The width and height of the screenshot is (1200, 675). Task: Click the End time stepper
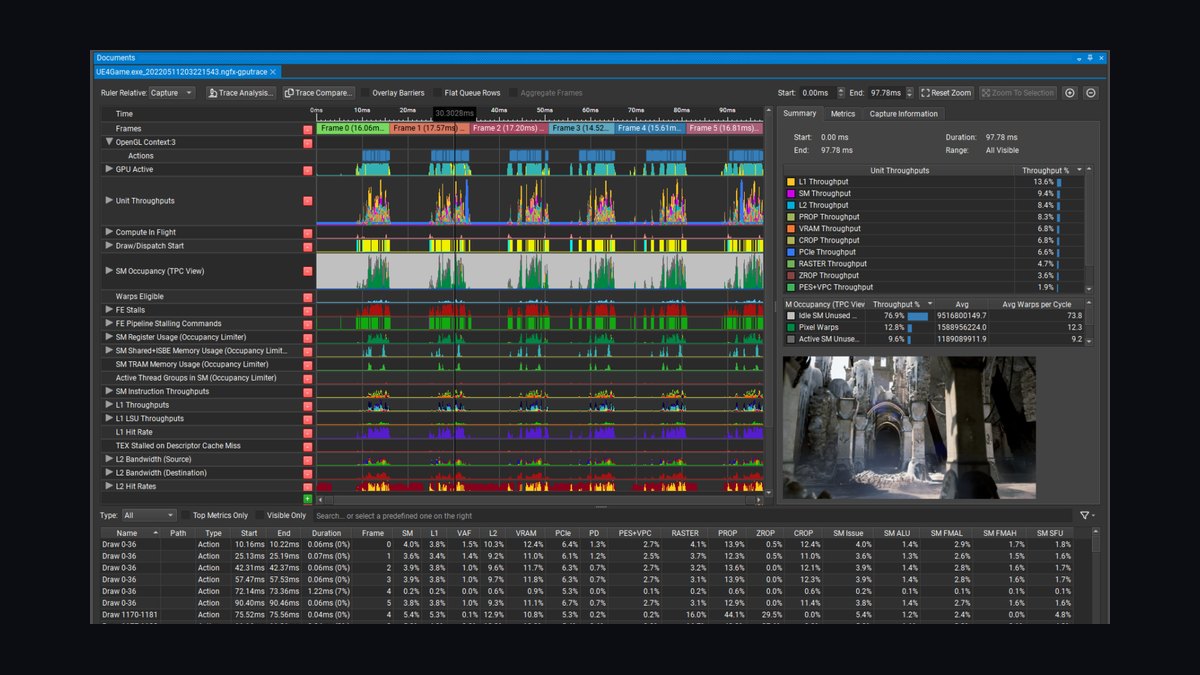(911, 93)
